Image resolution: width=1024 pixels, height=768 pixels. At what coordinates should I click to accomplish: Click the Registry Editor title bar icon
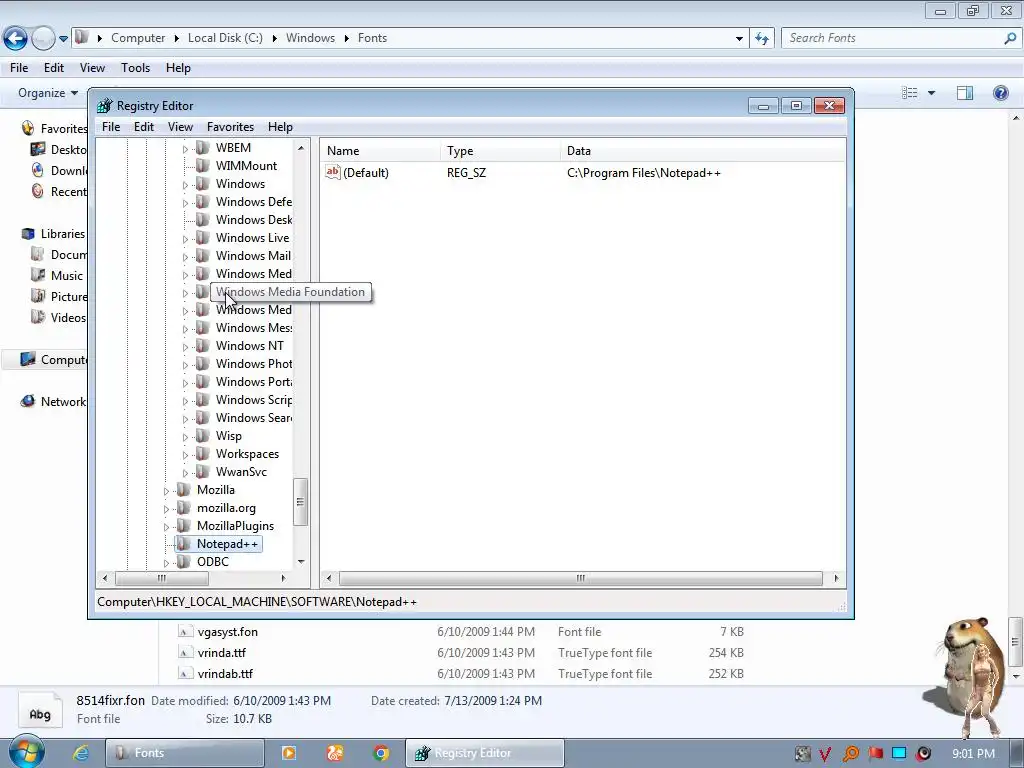[104, 106]
